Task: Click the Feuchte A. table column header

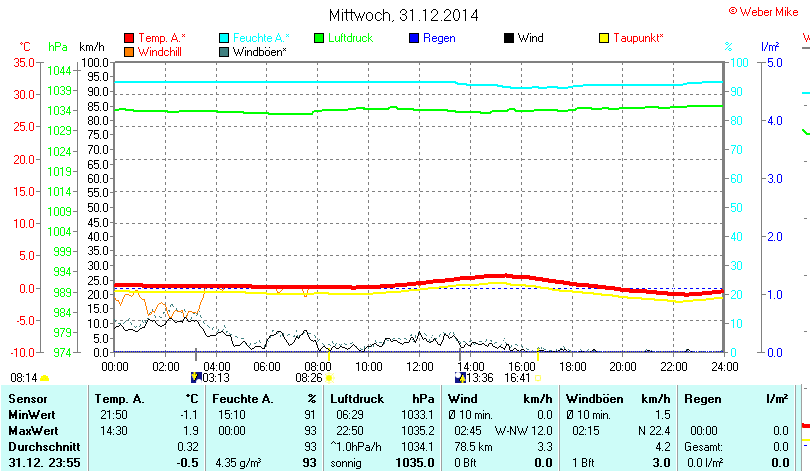Action: [242, 399]
